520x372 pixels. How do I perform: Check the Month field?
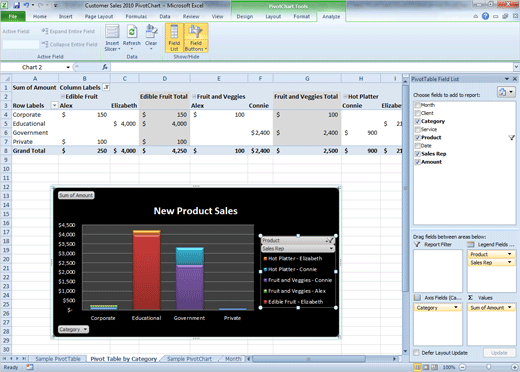click(x=417, y=105)
